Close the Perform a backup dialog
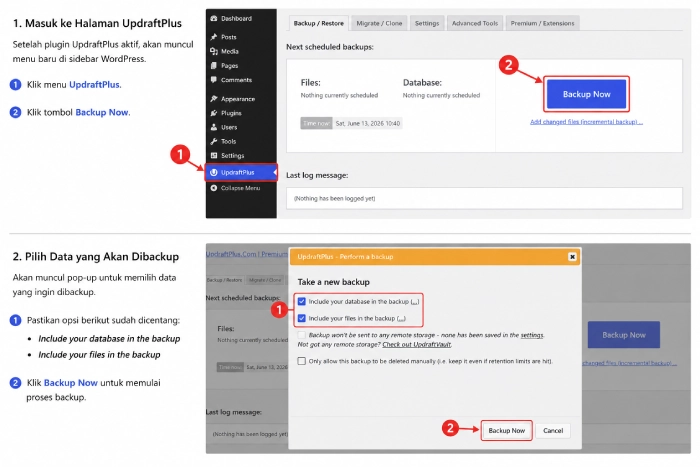 tap(572, 257)
